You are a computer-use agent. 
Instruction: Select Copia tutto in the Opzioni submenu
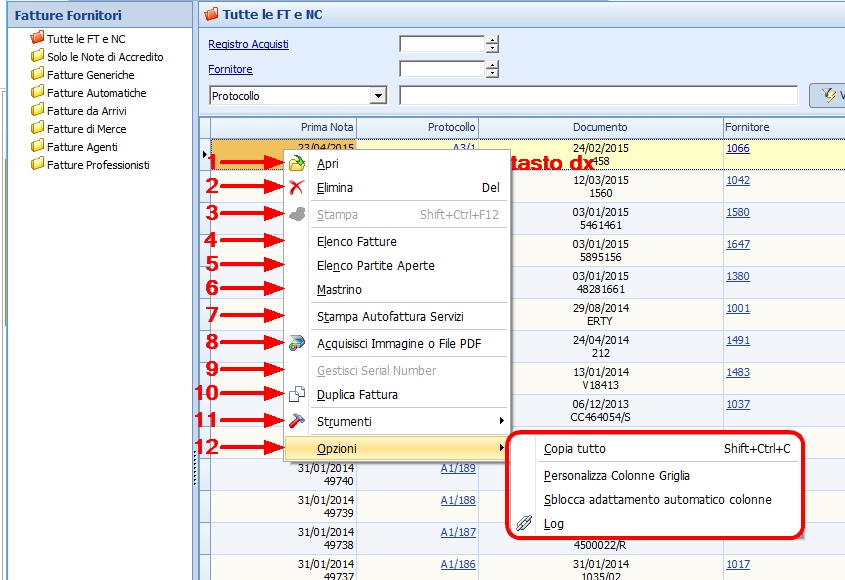tap(575, 449)
